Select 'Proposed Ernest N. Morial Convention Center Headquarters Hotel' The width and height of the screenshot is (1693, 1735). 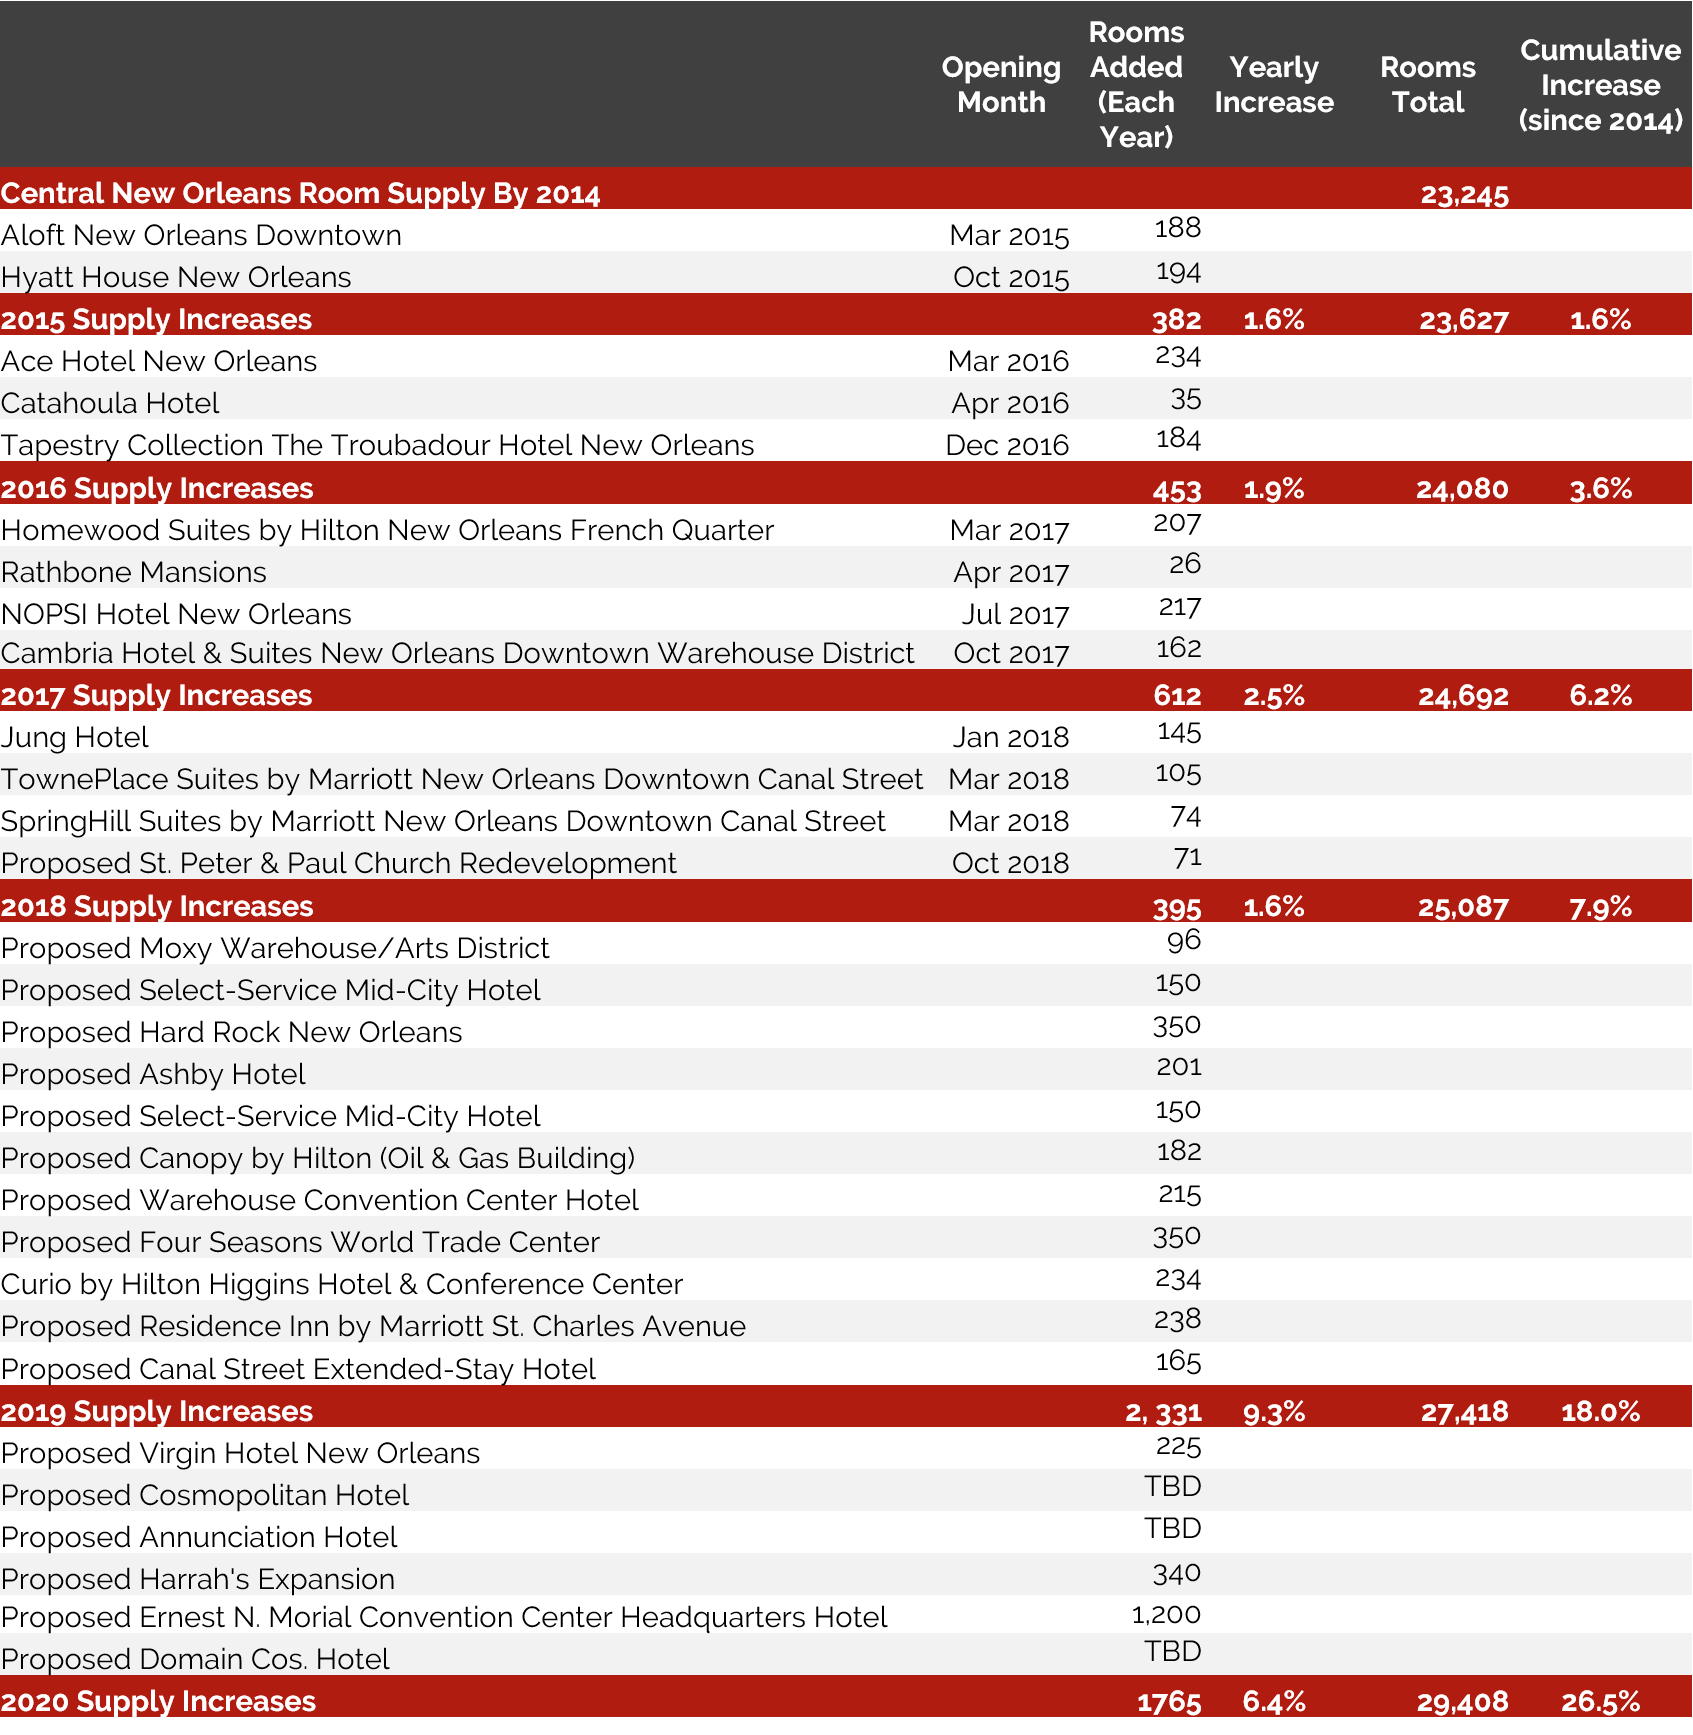click(x=444, y=1617)
